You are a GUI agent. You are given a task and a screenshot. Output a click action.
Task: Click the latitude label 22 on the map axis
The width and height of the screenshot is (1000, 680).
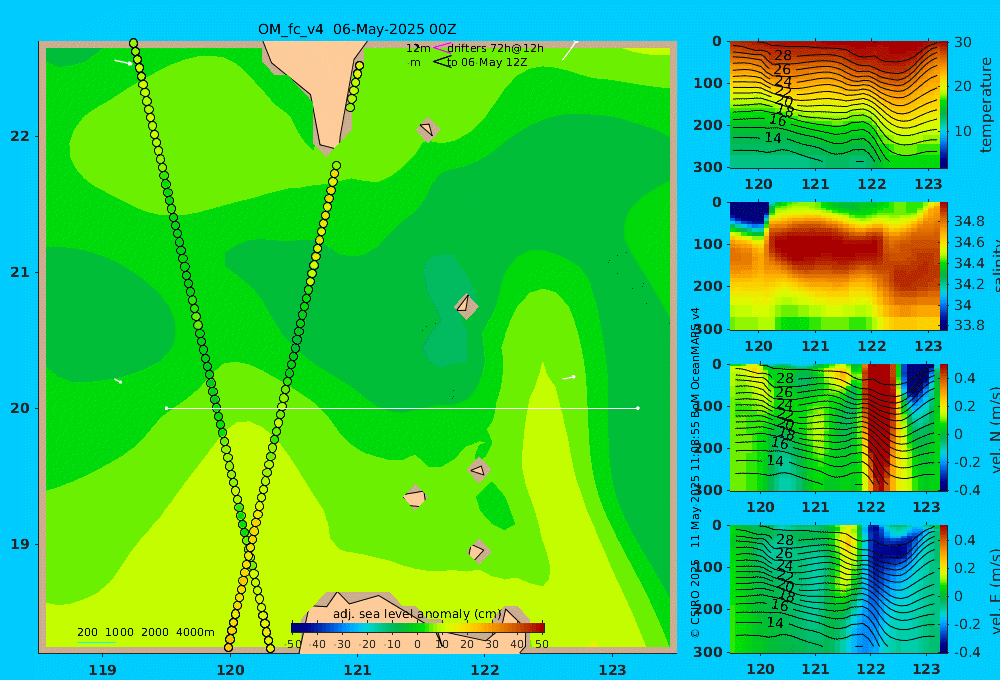tap(20, 136)
